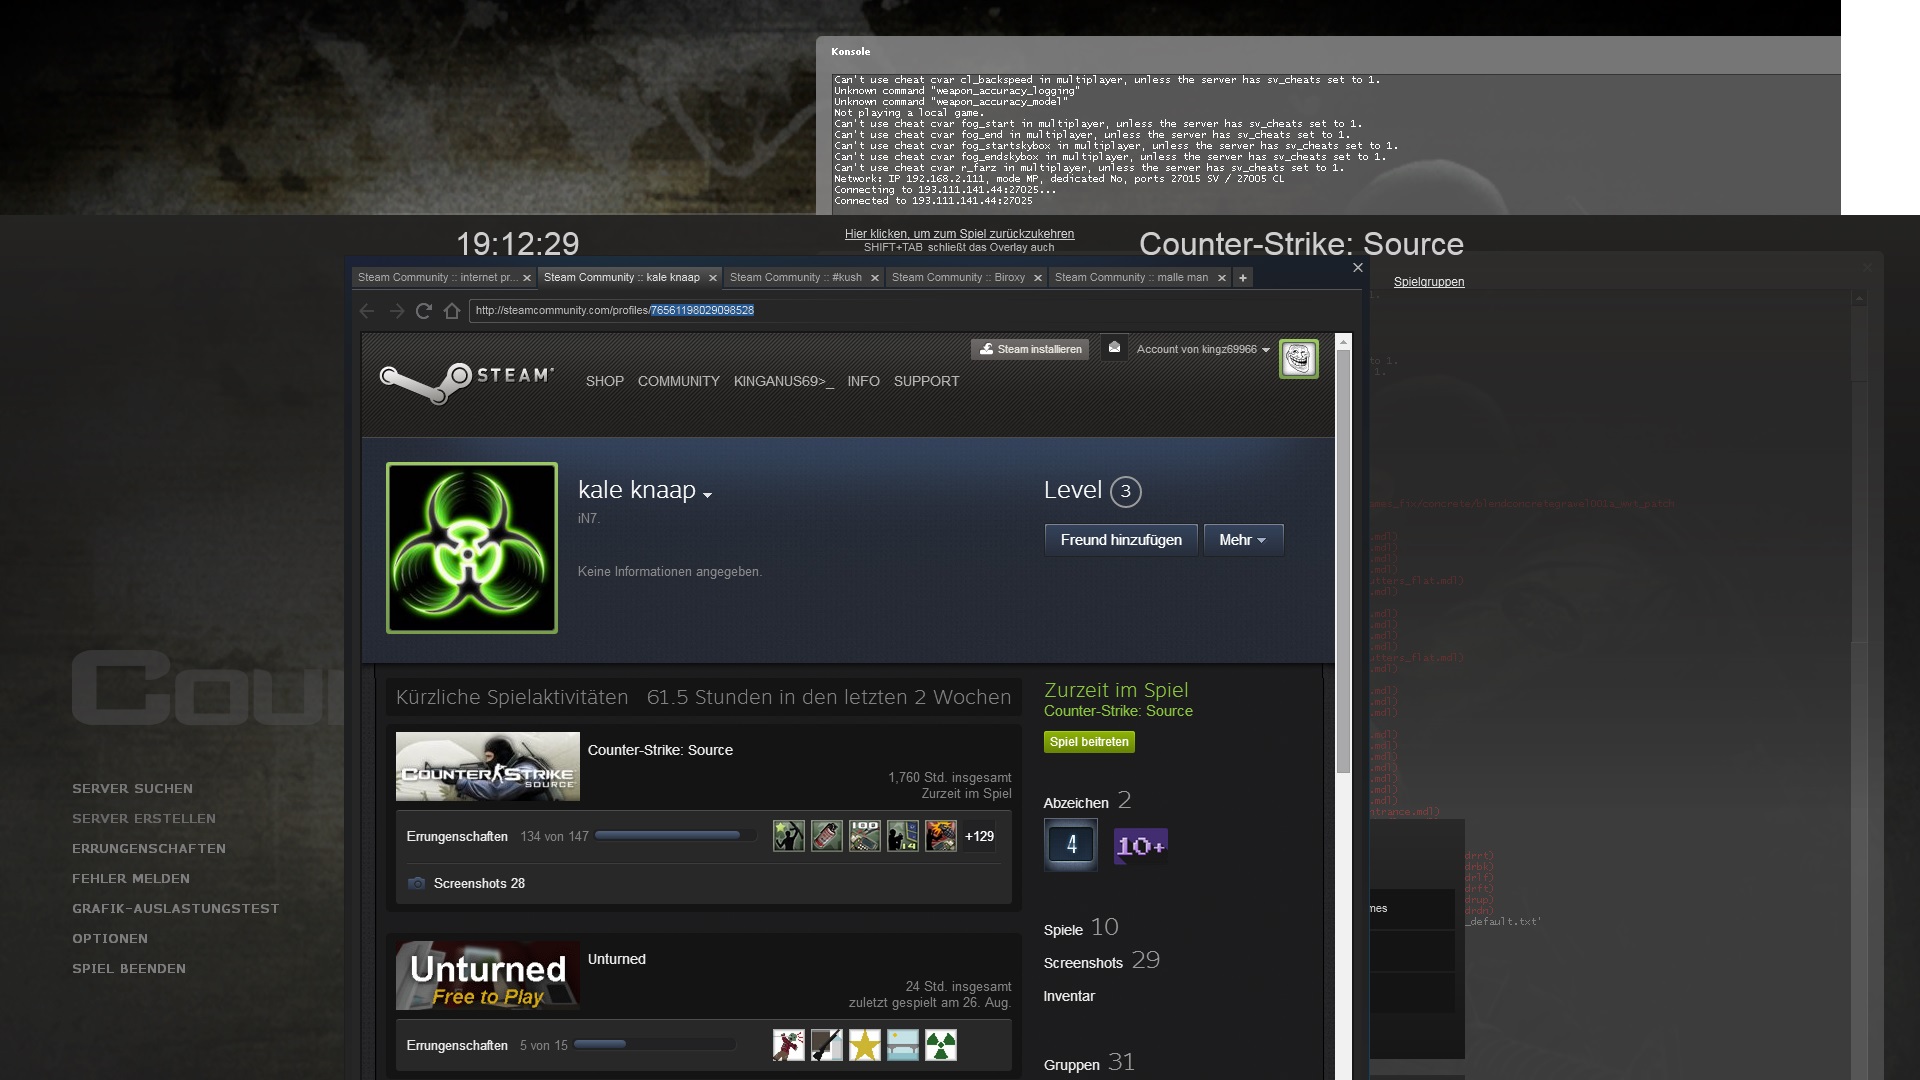Go back in overlay browser

coord(367,311)
